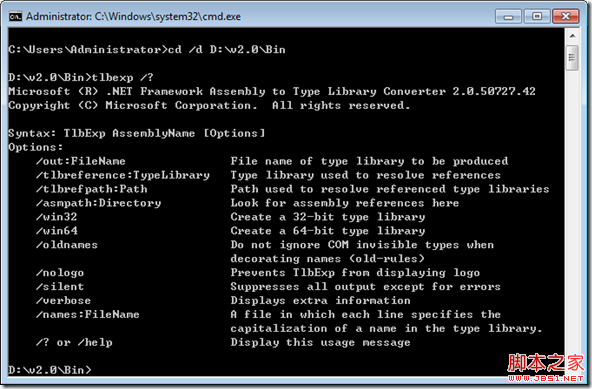Click the scrollbar up arrow
Image resolution: width=592 pixels, height=389 pixels.
click(572, 36)
